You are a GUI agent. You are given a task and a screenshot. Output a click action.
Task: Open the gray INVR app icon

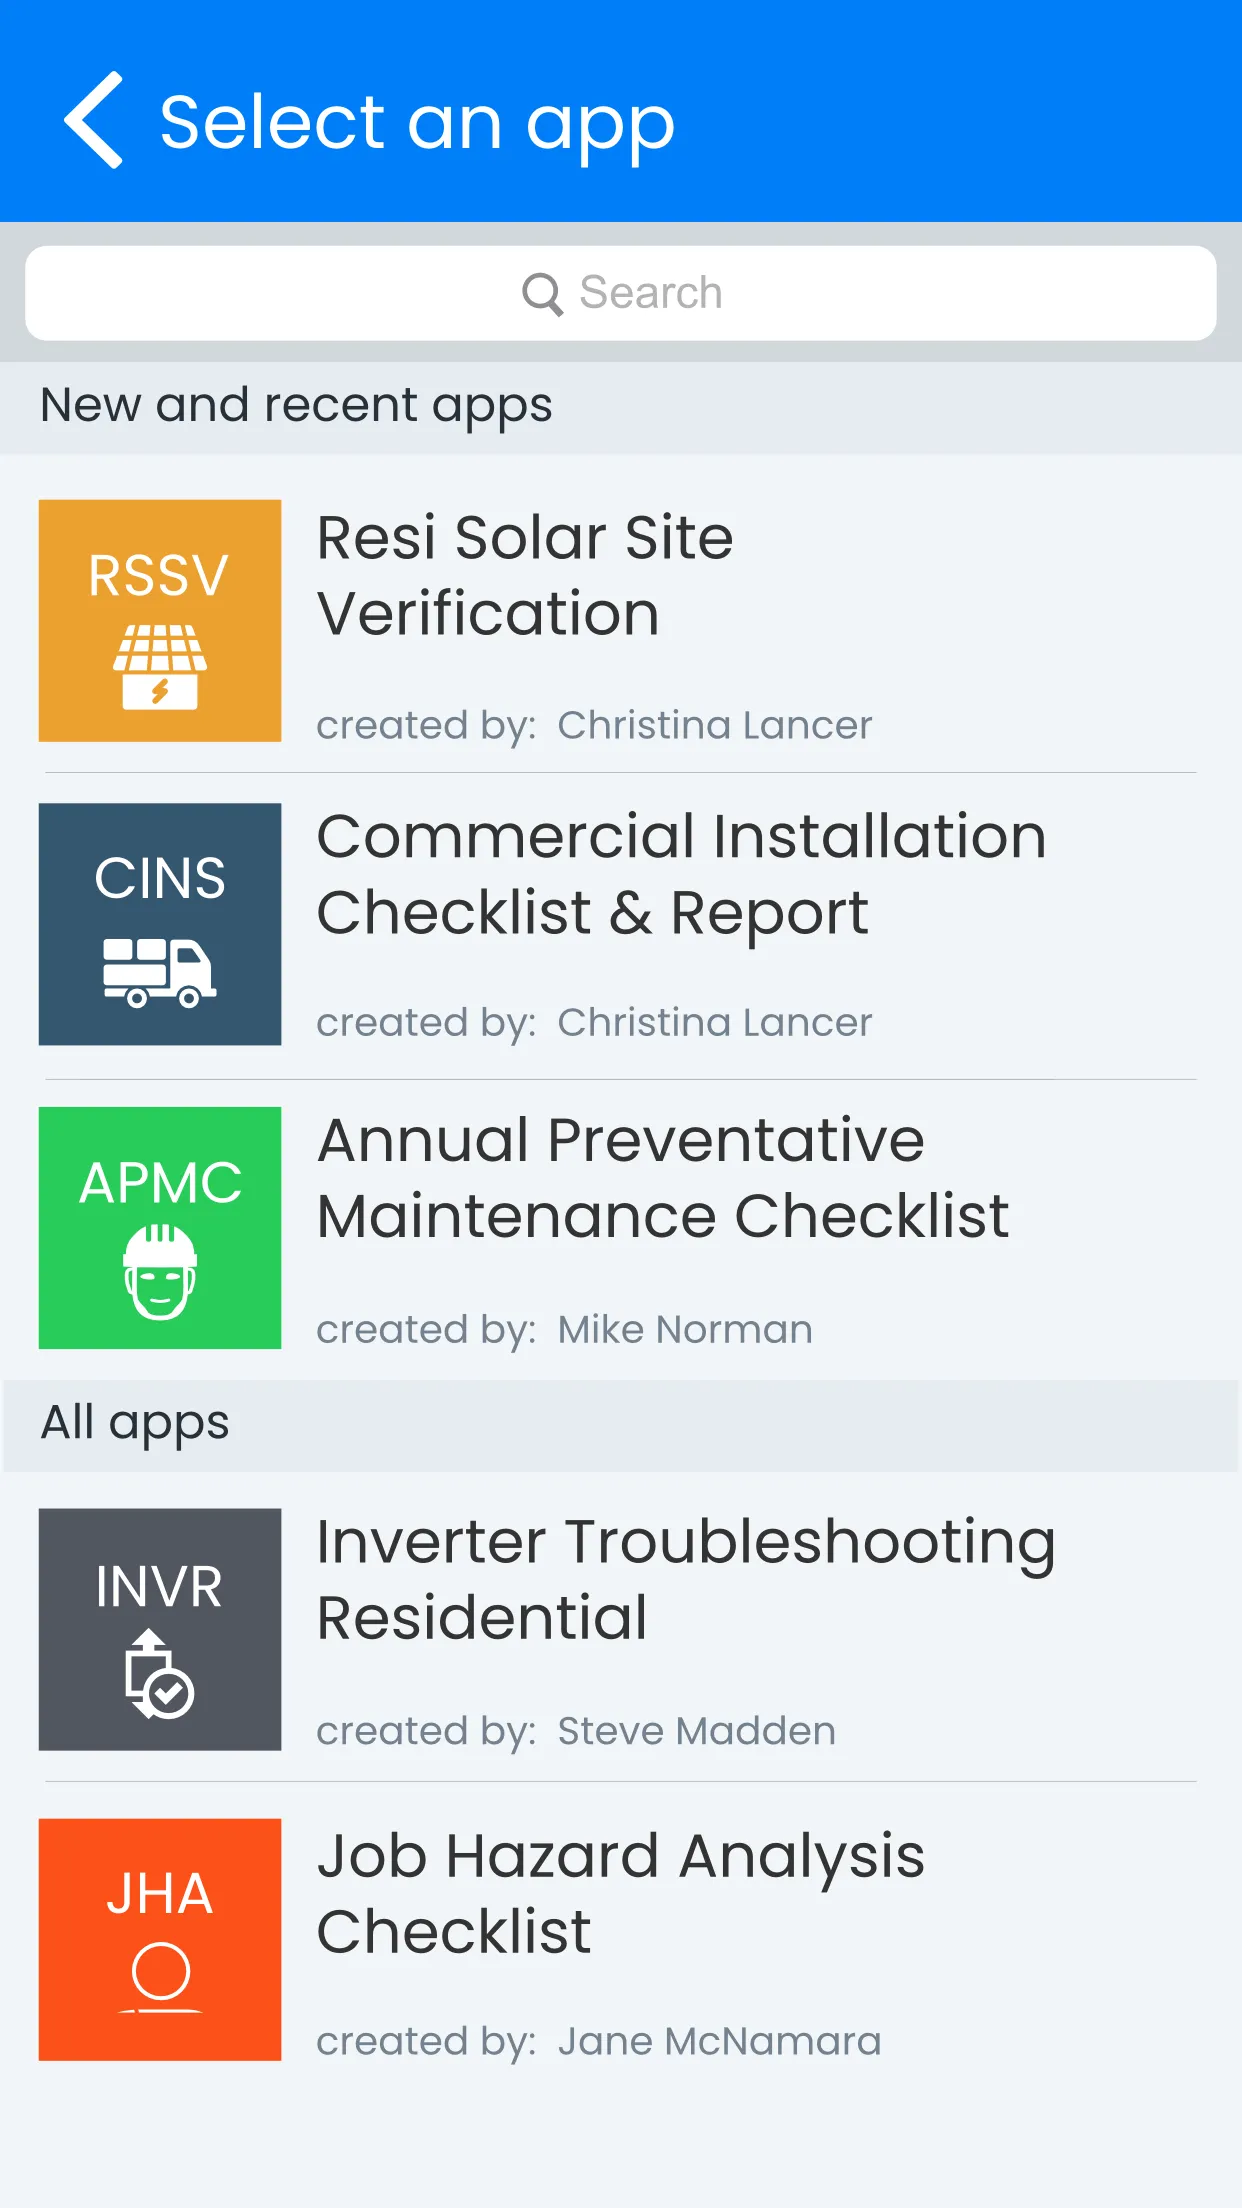point(160,1629)
